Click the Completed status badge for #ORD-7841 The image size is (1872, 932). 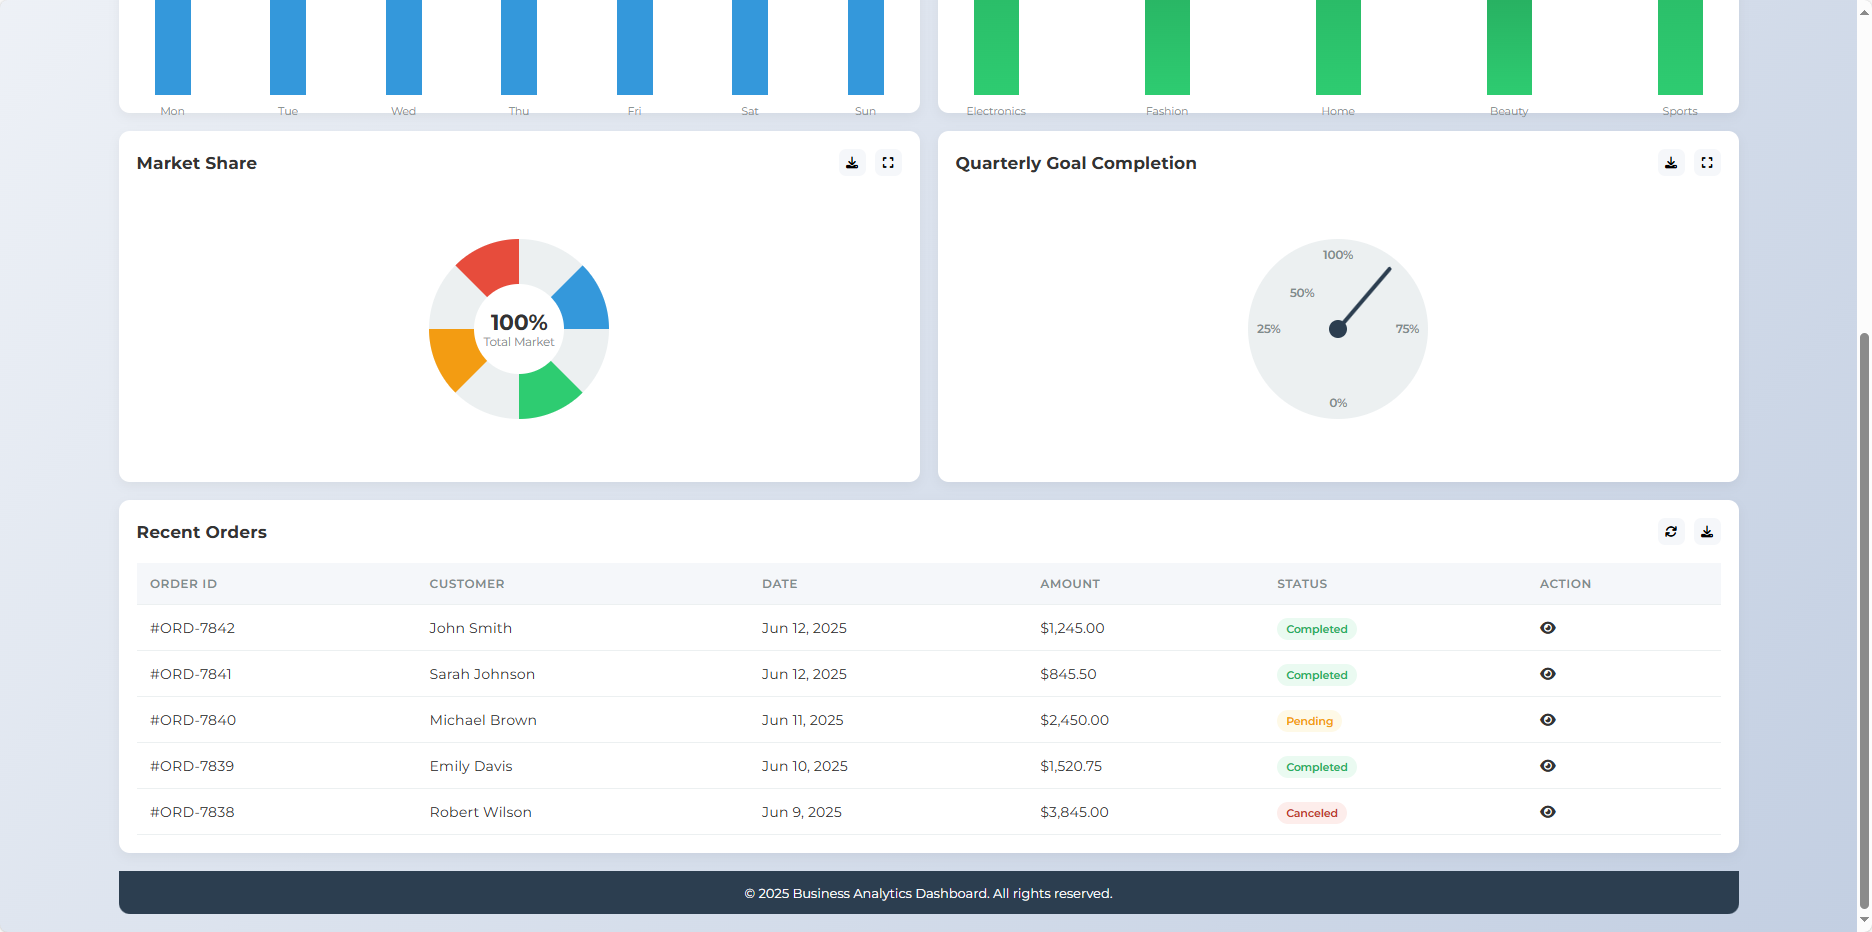1316,674
